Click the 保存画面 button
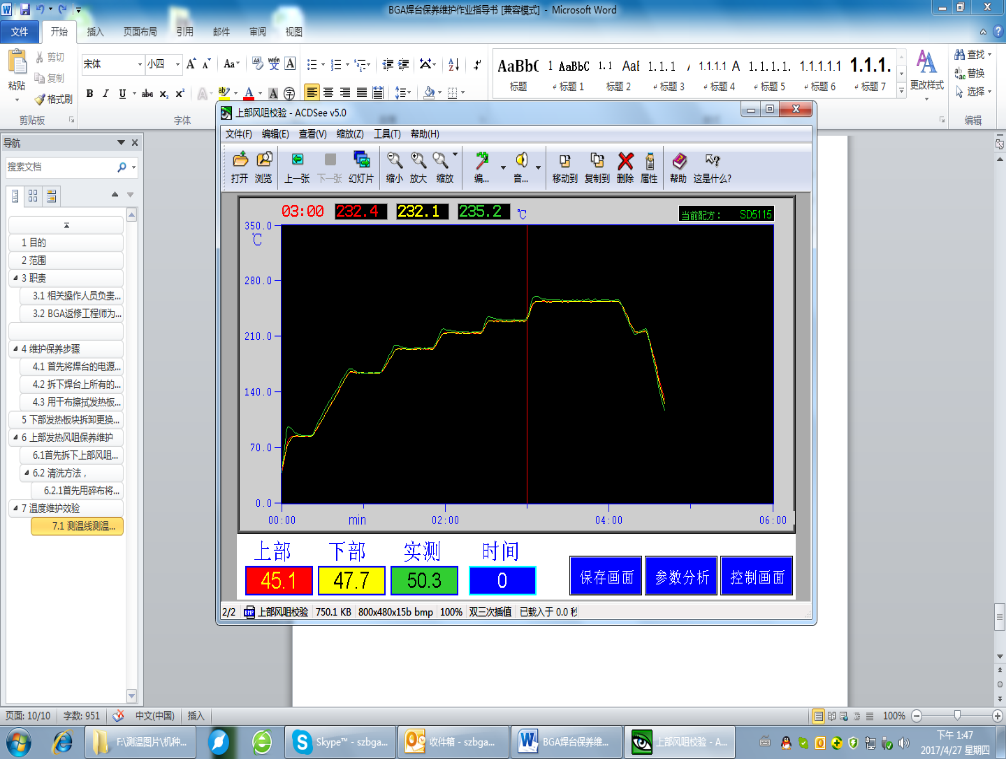 pyautogui.click(x=606, y=577)
